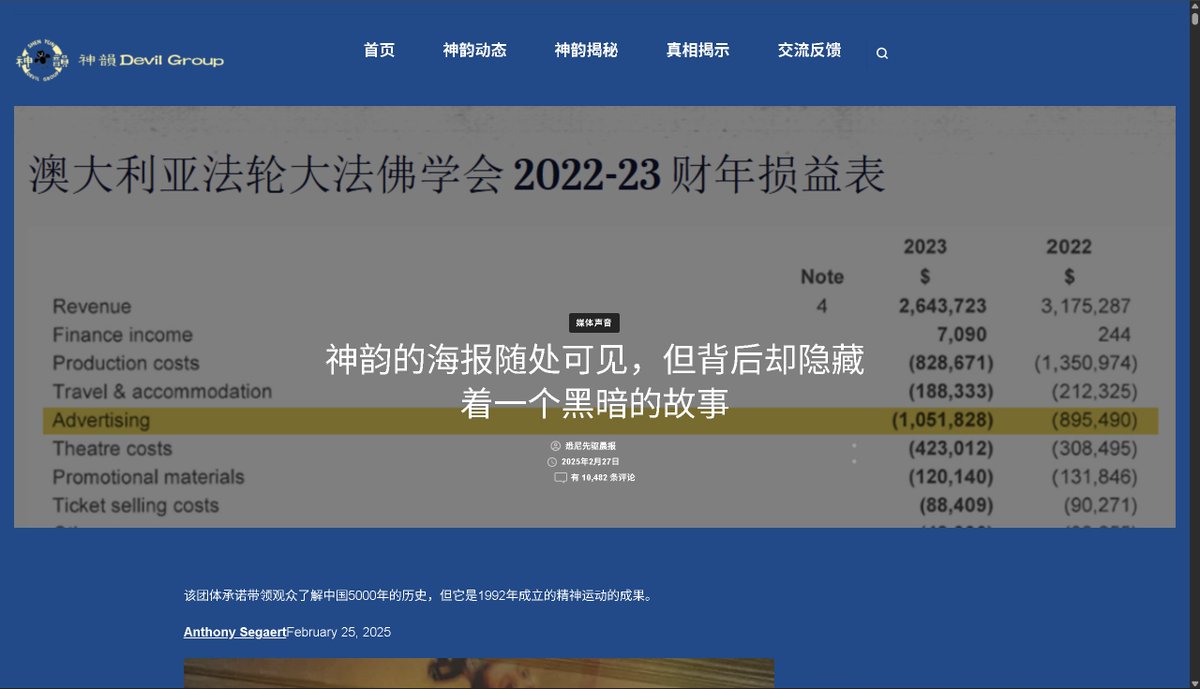Click the Production costs row label

click(x=126, y=363)
